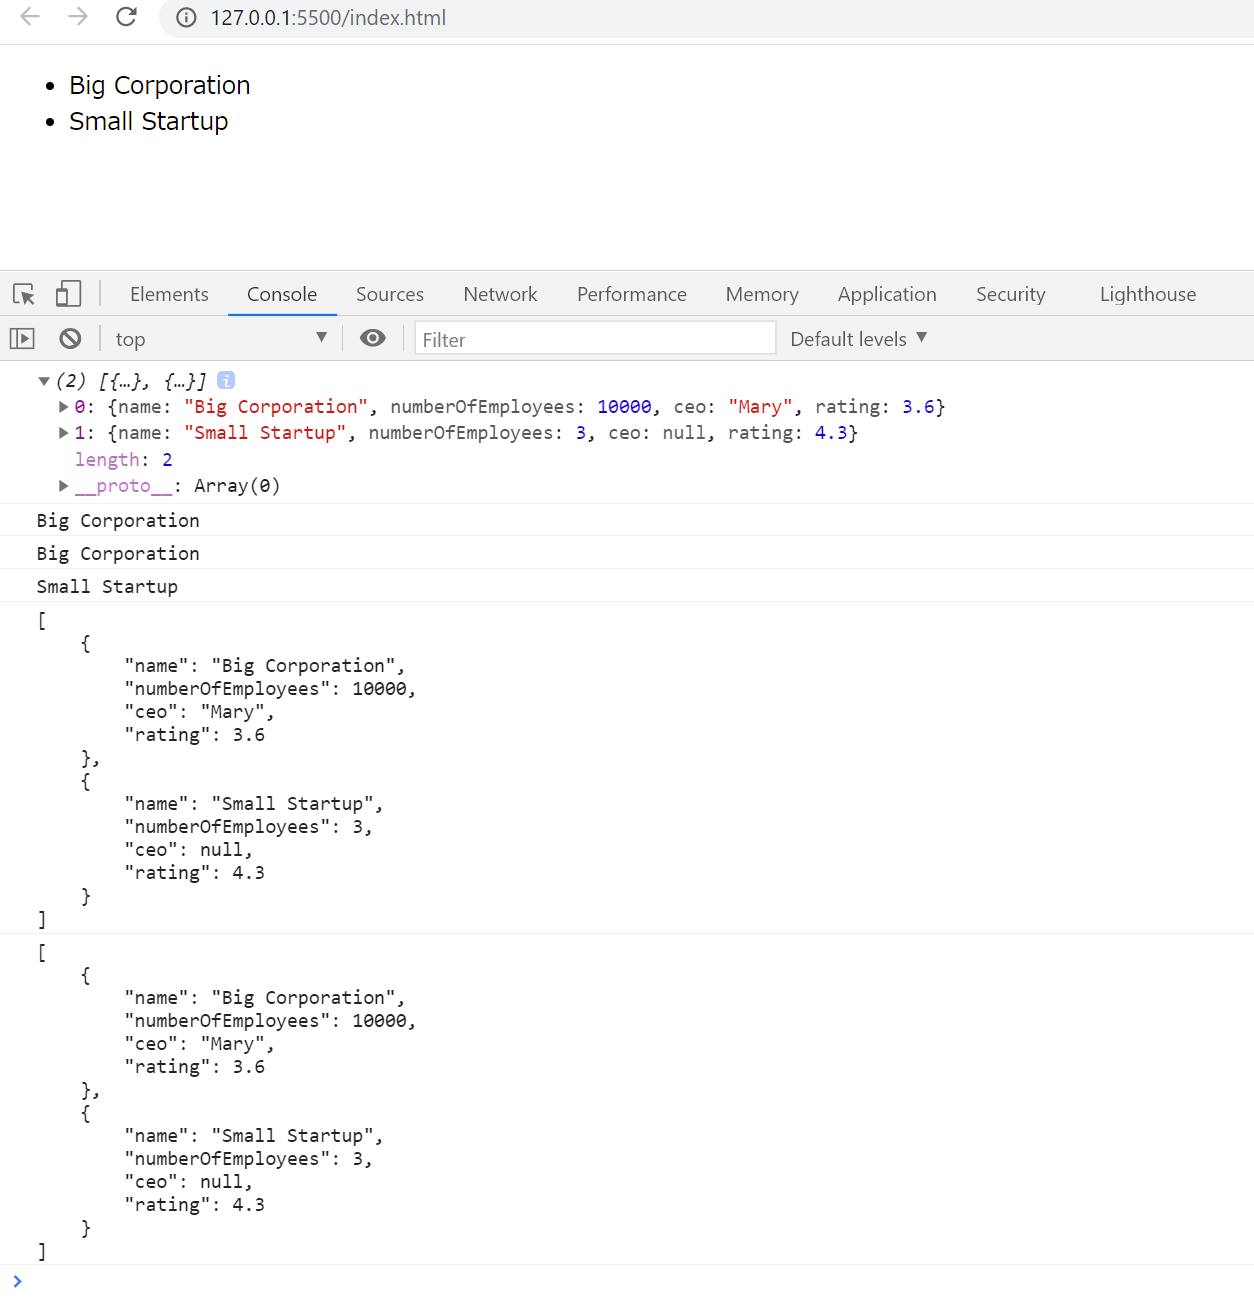Toggle the device toolbar emulation
The height and width of the screenshot is (1305, 1254).
pyautogui.click(x=67, y=293)
